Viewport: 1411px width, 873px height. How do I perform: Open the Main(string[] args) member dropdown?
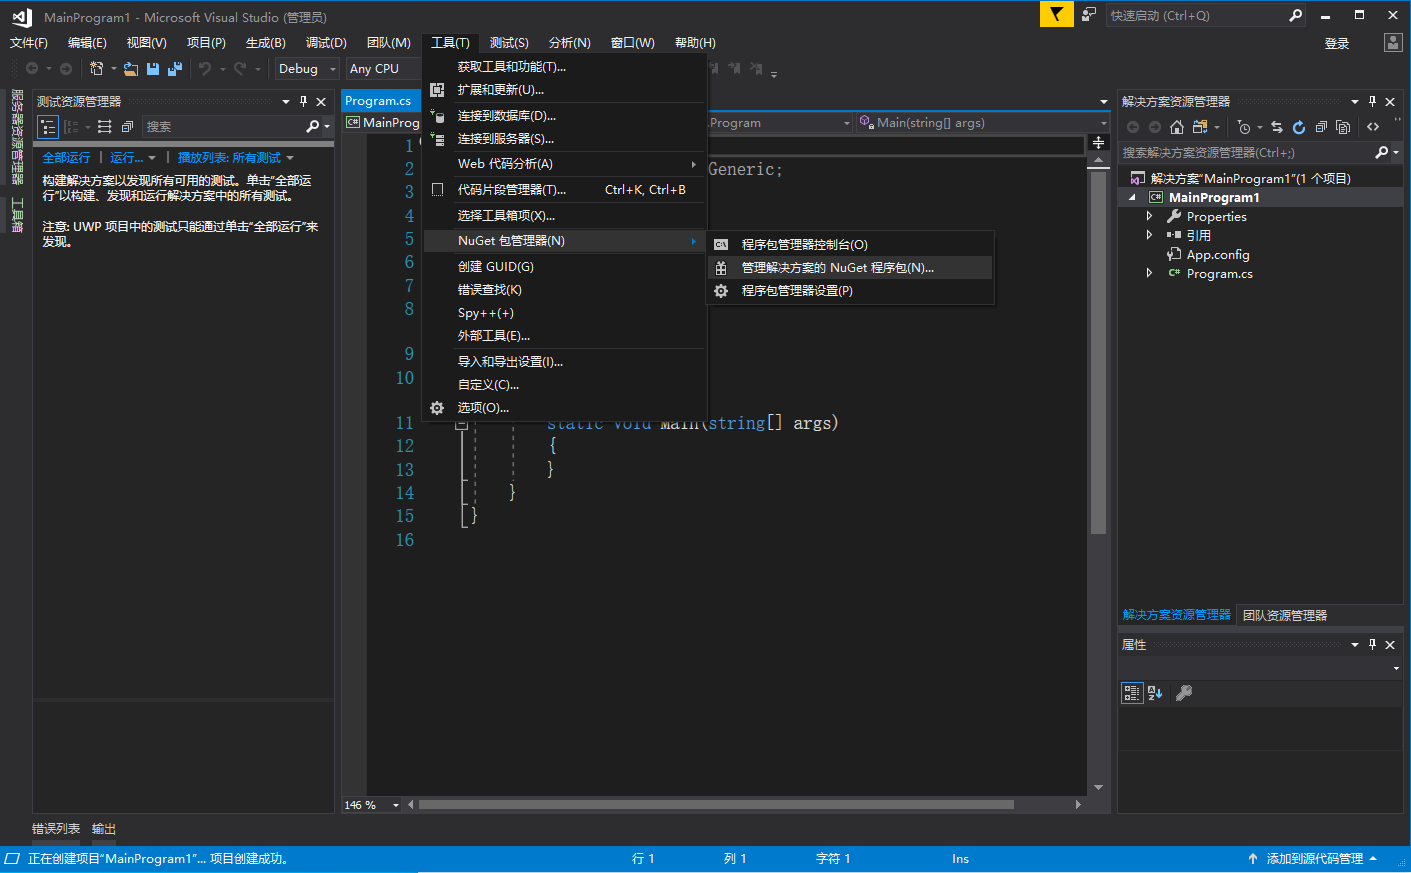point(982,123)
